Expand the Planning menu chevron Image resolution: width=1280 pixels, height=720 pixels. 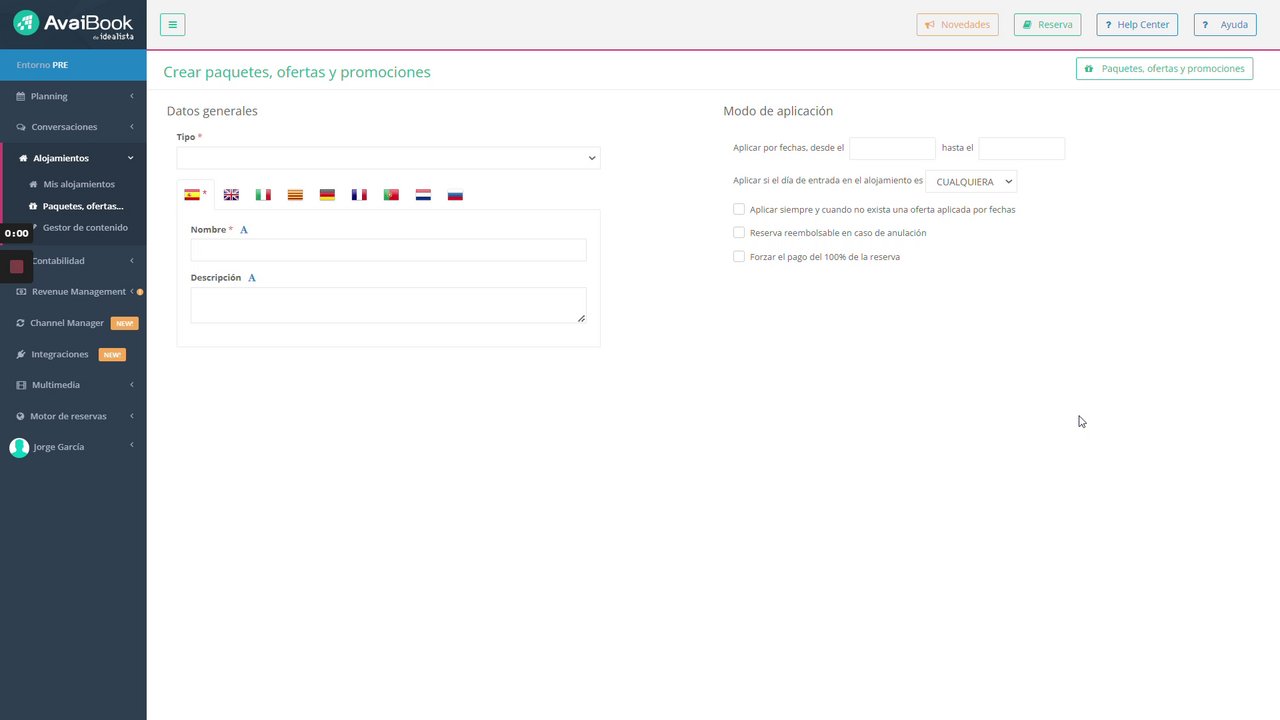click(132, 96)
